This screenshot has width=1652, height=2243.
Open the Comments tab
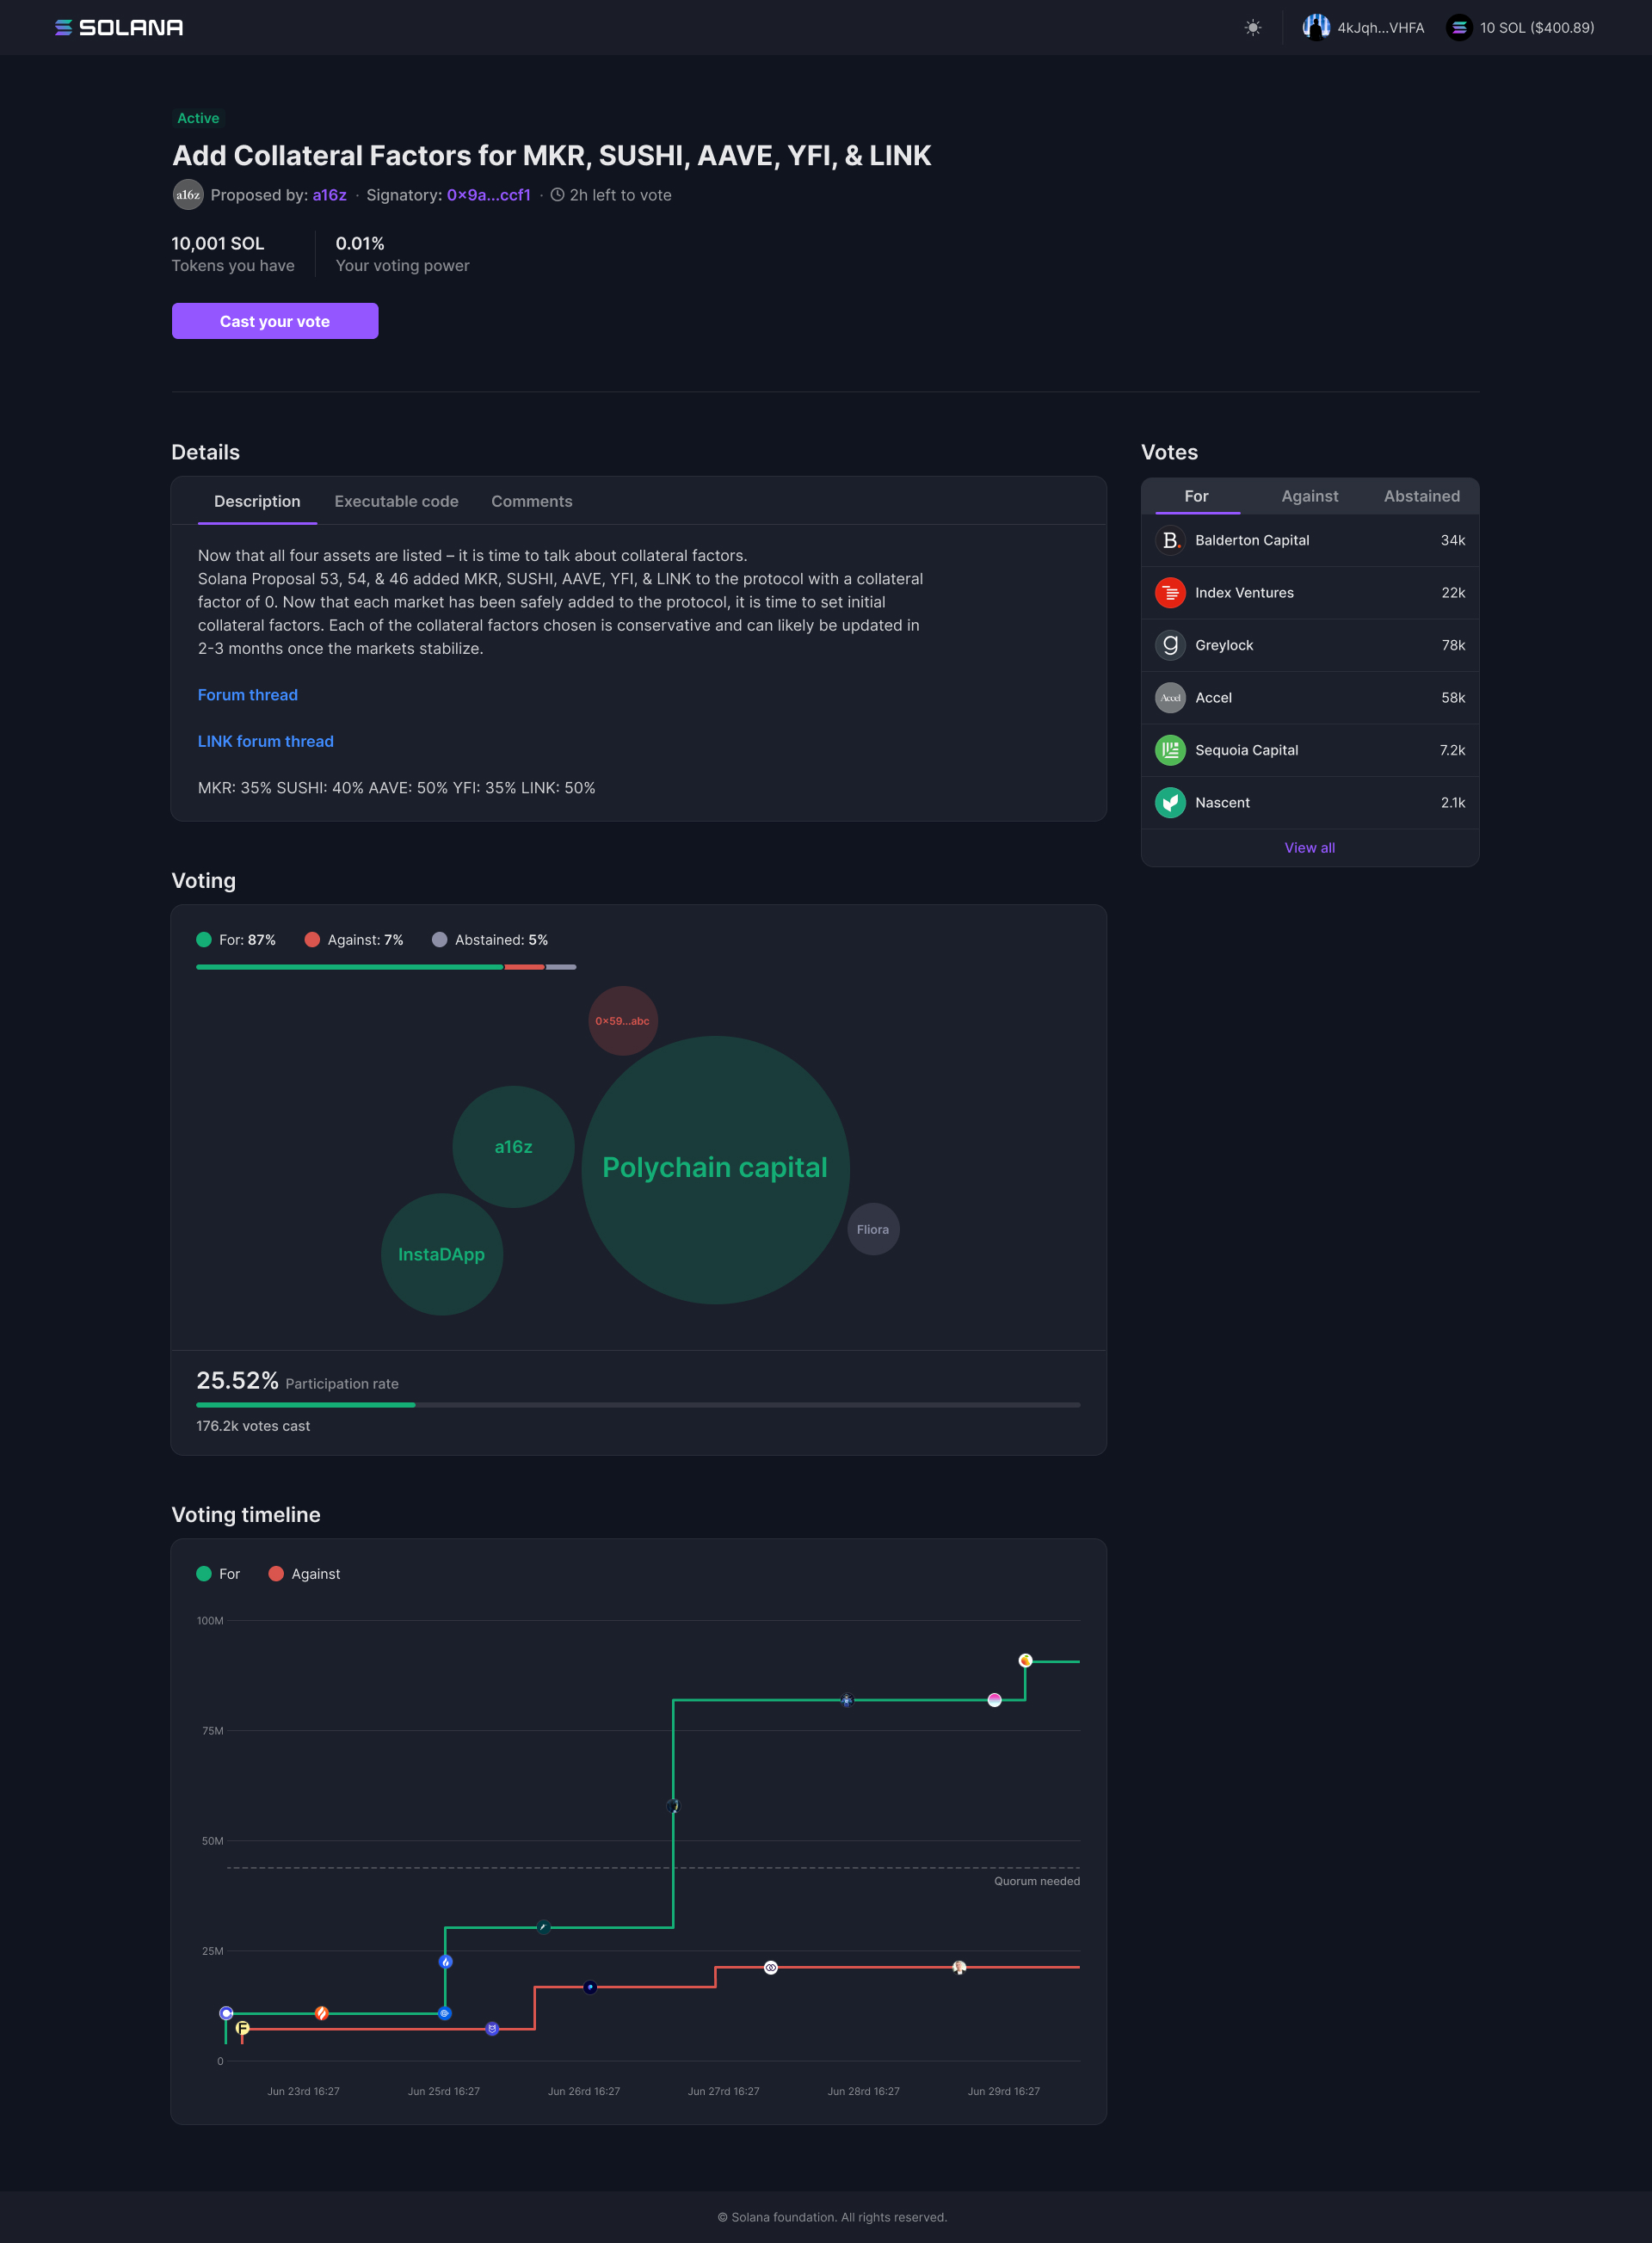tap(531, 502)
